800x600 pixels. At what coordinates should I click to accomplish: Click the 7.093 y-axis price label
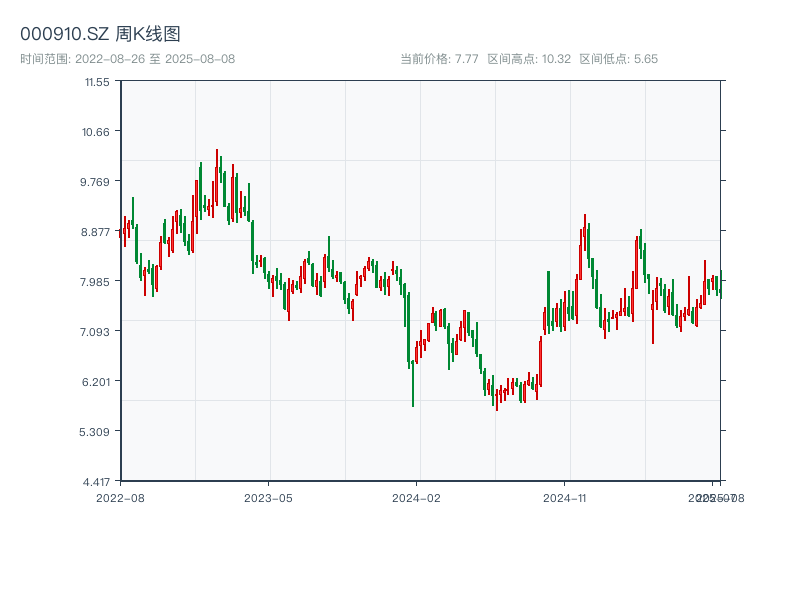[96, 332]
